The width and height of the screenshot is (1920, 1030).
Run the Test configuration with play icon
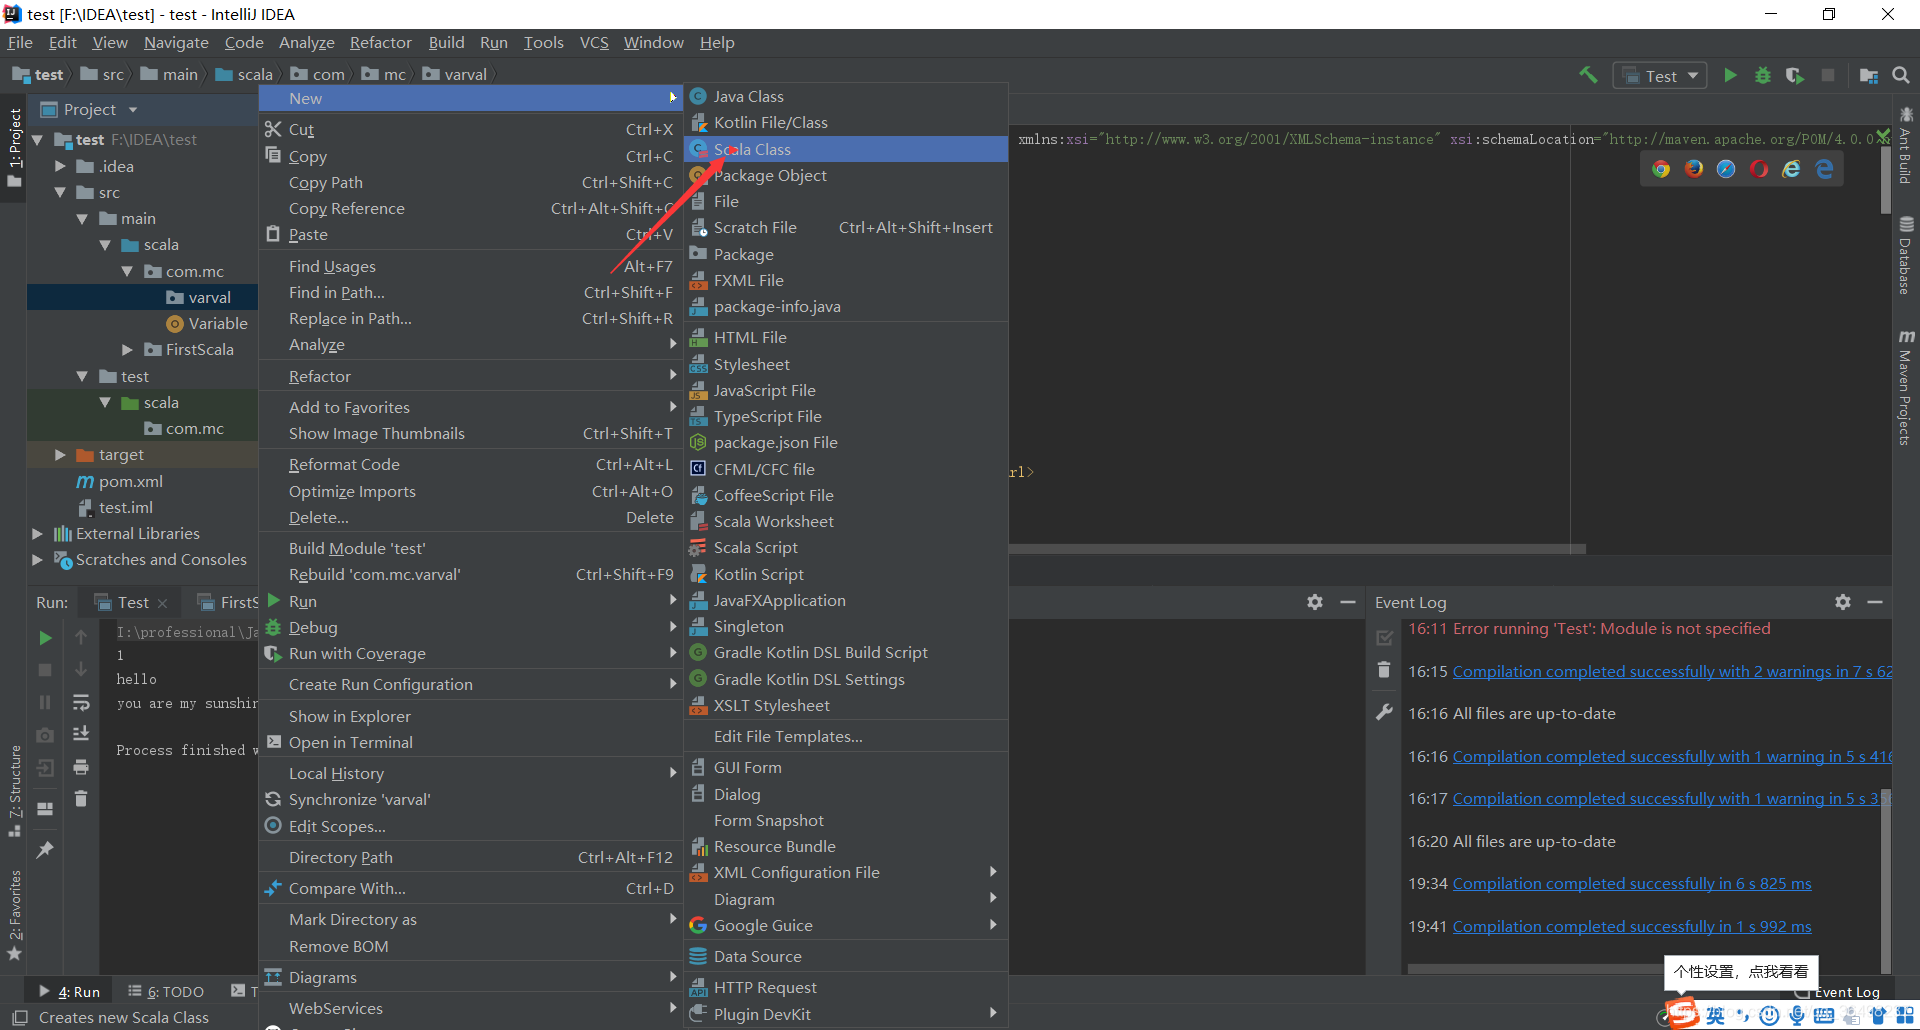pyautogui.click(x=1730, y=75)
